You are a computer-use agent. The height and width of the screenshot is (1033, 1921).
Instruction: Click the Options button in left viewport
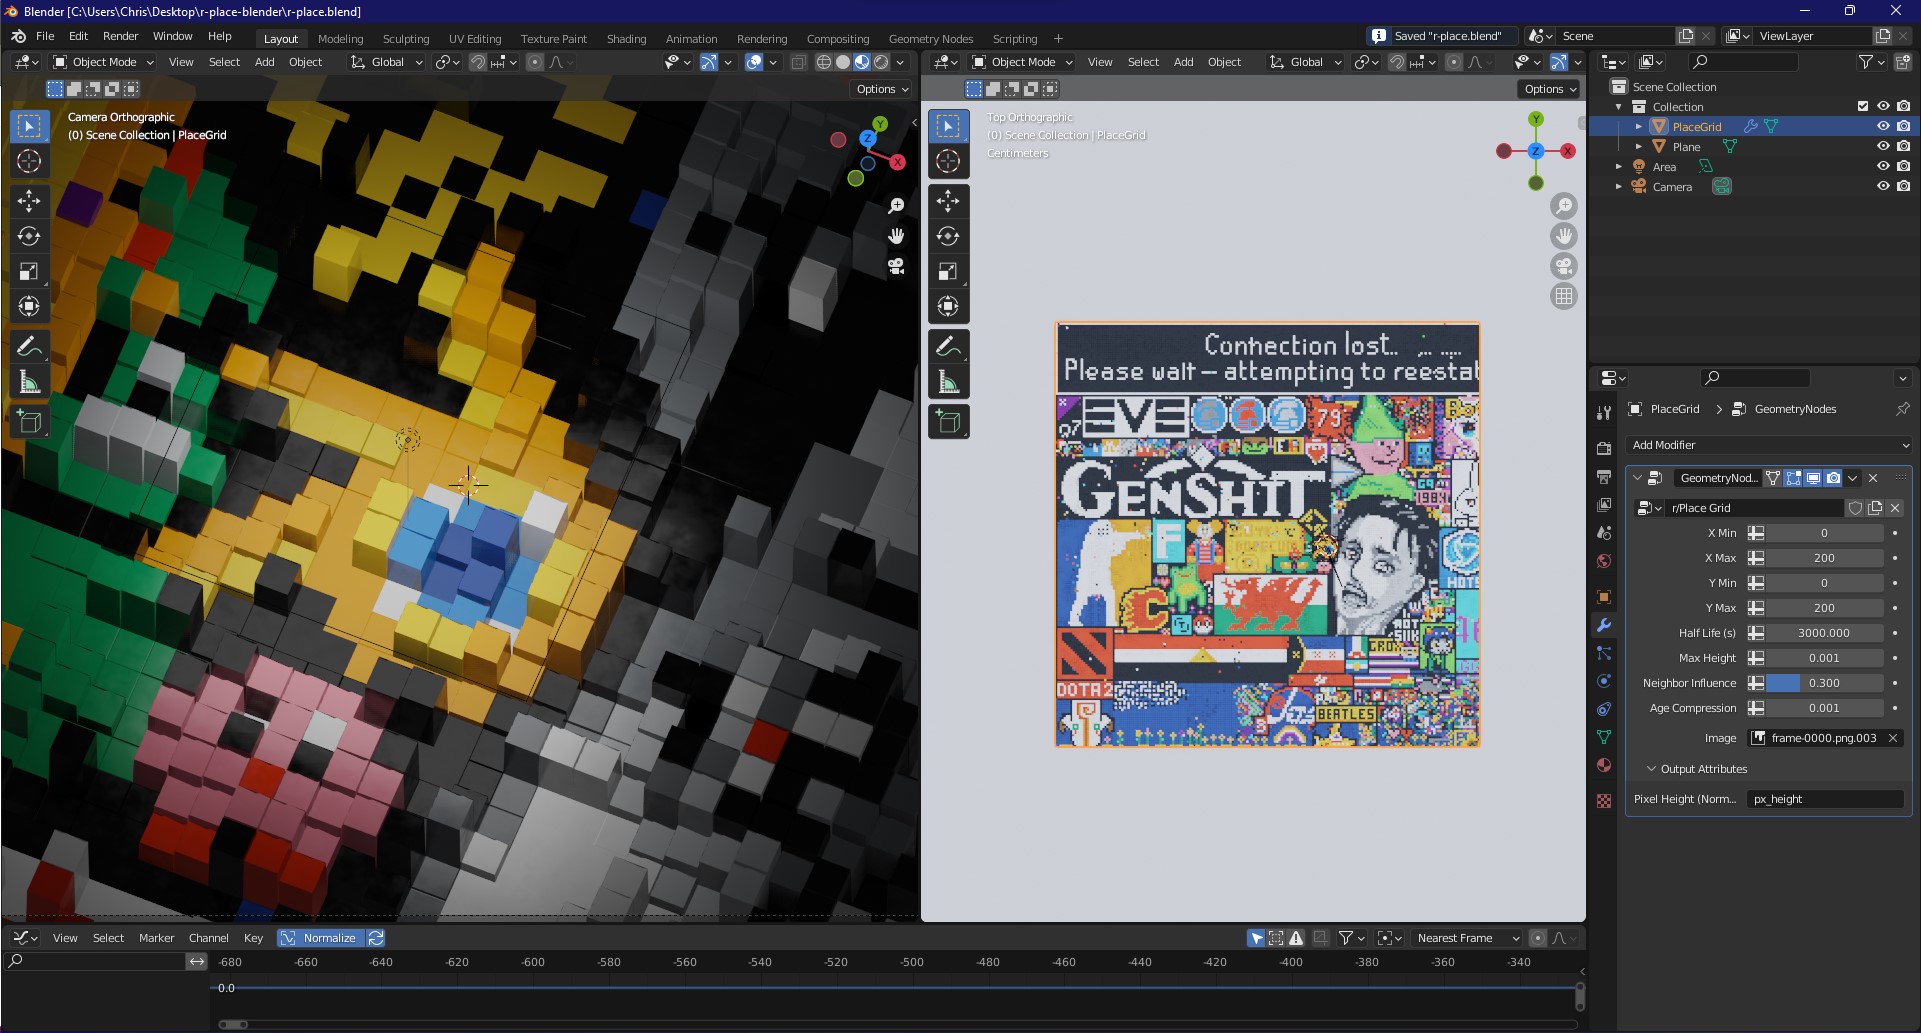point(881,89)
